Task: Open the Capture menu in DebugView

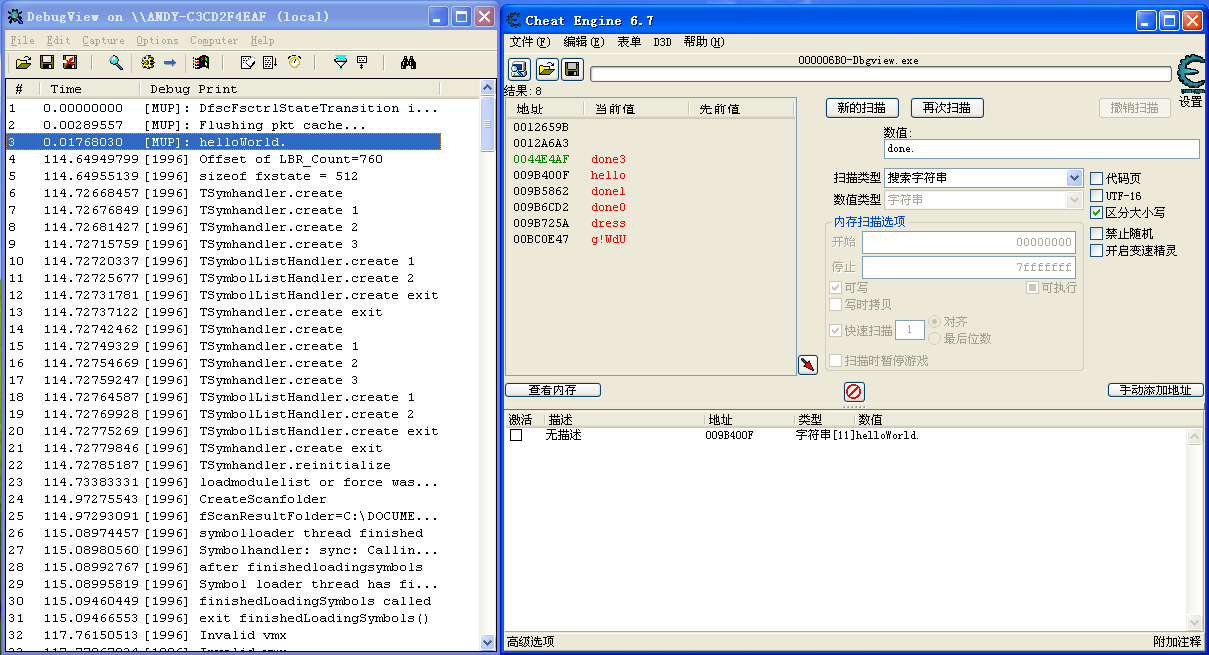Action: pos(103,40)
